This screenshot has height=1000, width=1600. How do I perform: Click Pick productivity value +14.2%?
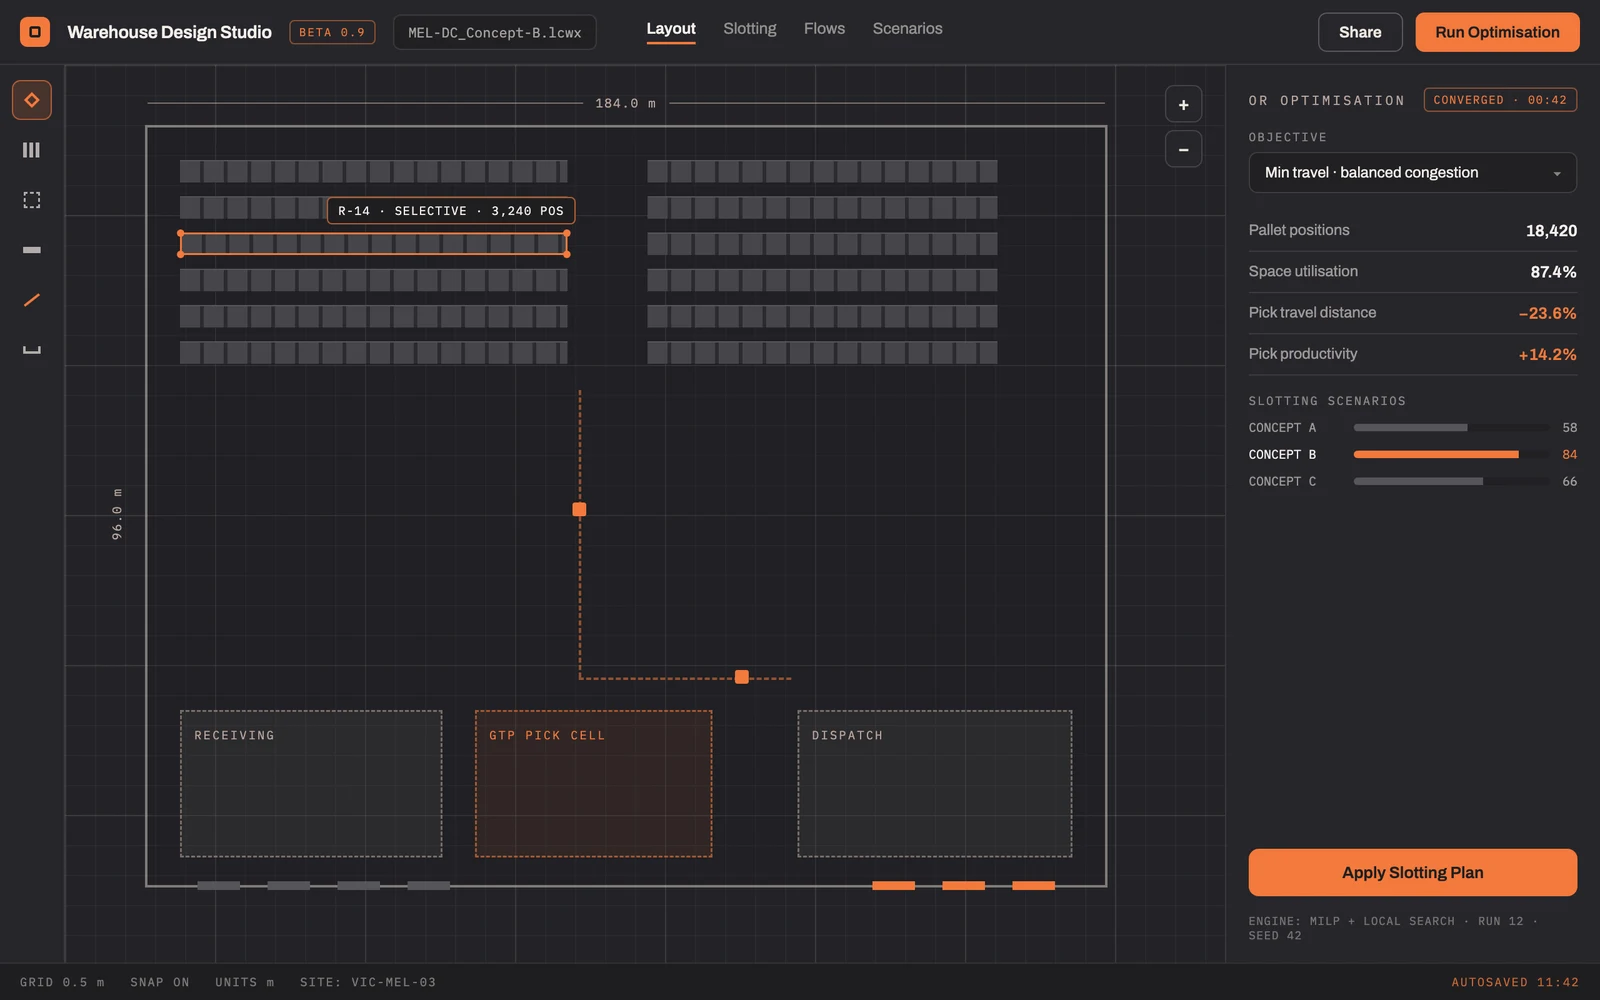pos(1547,354)
